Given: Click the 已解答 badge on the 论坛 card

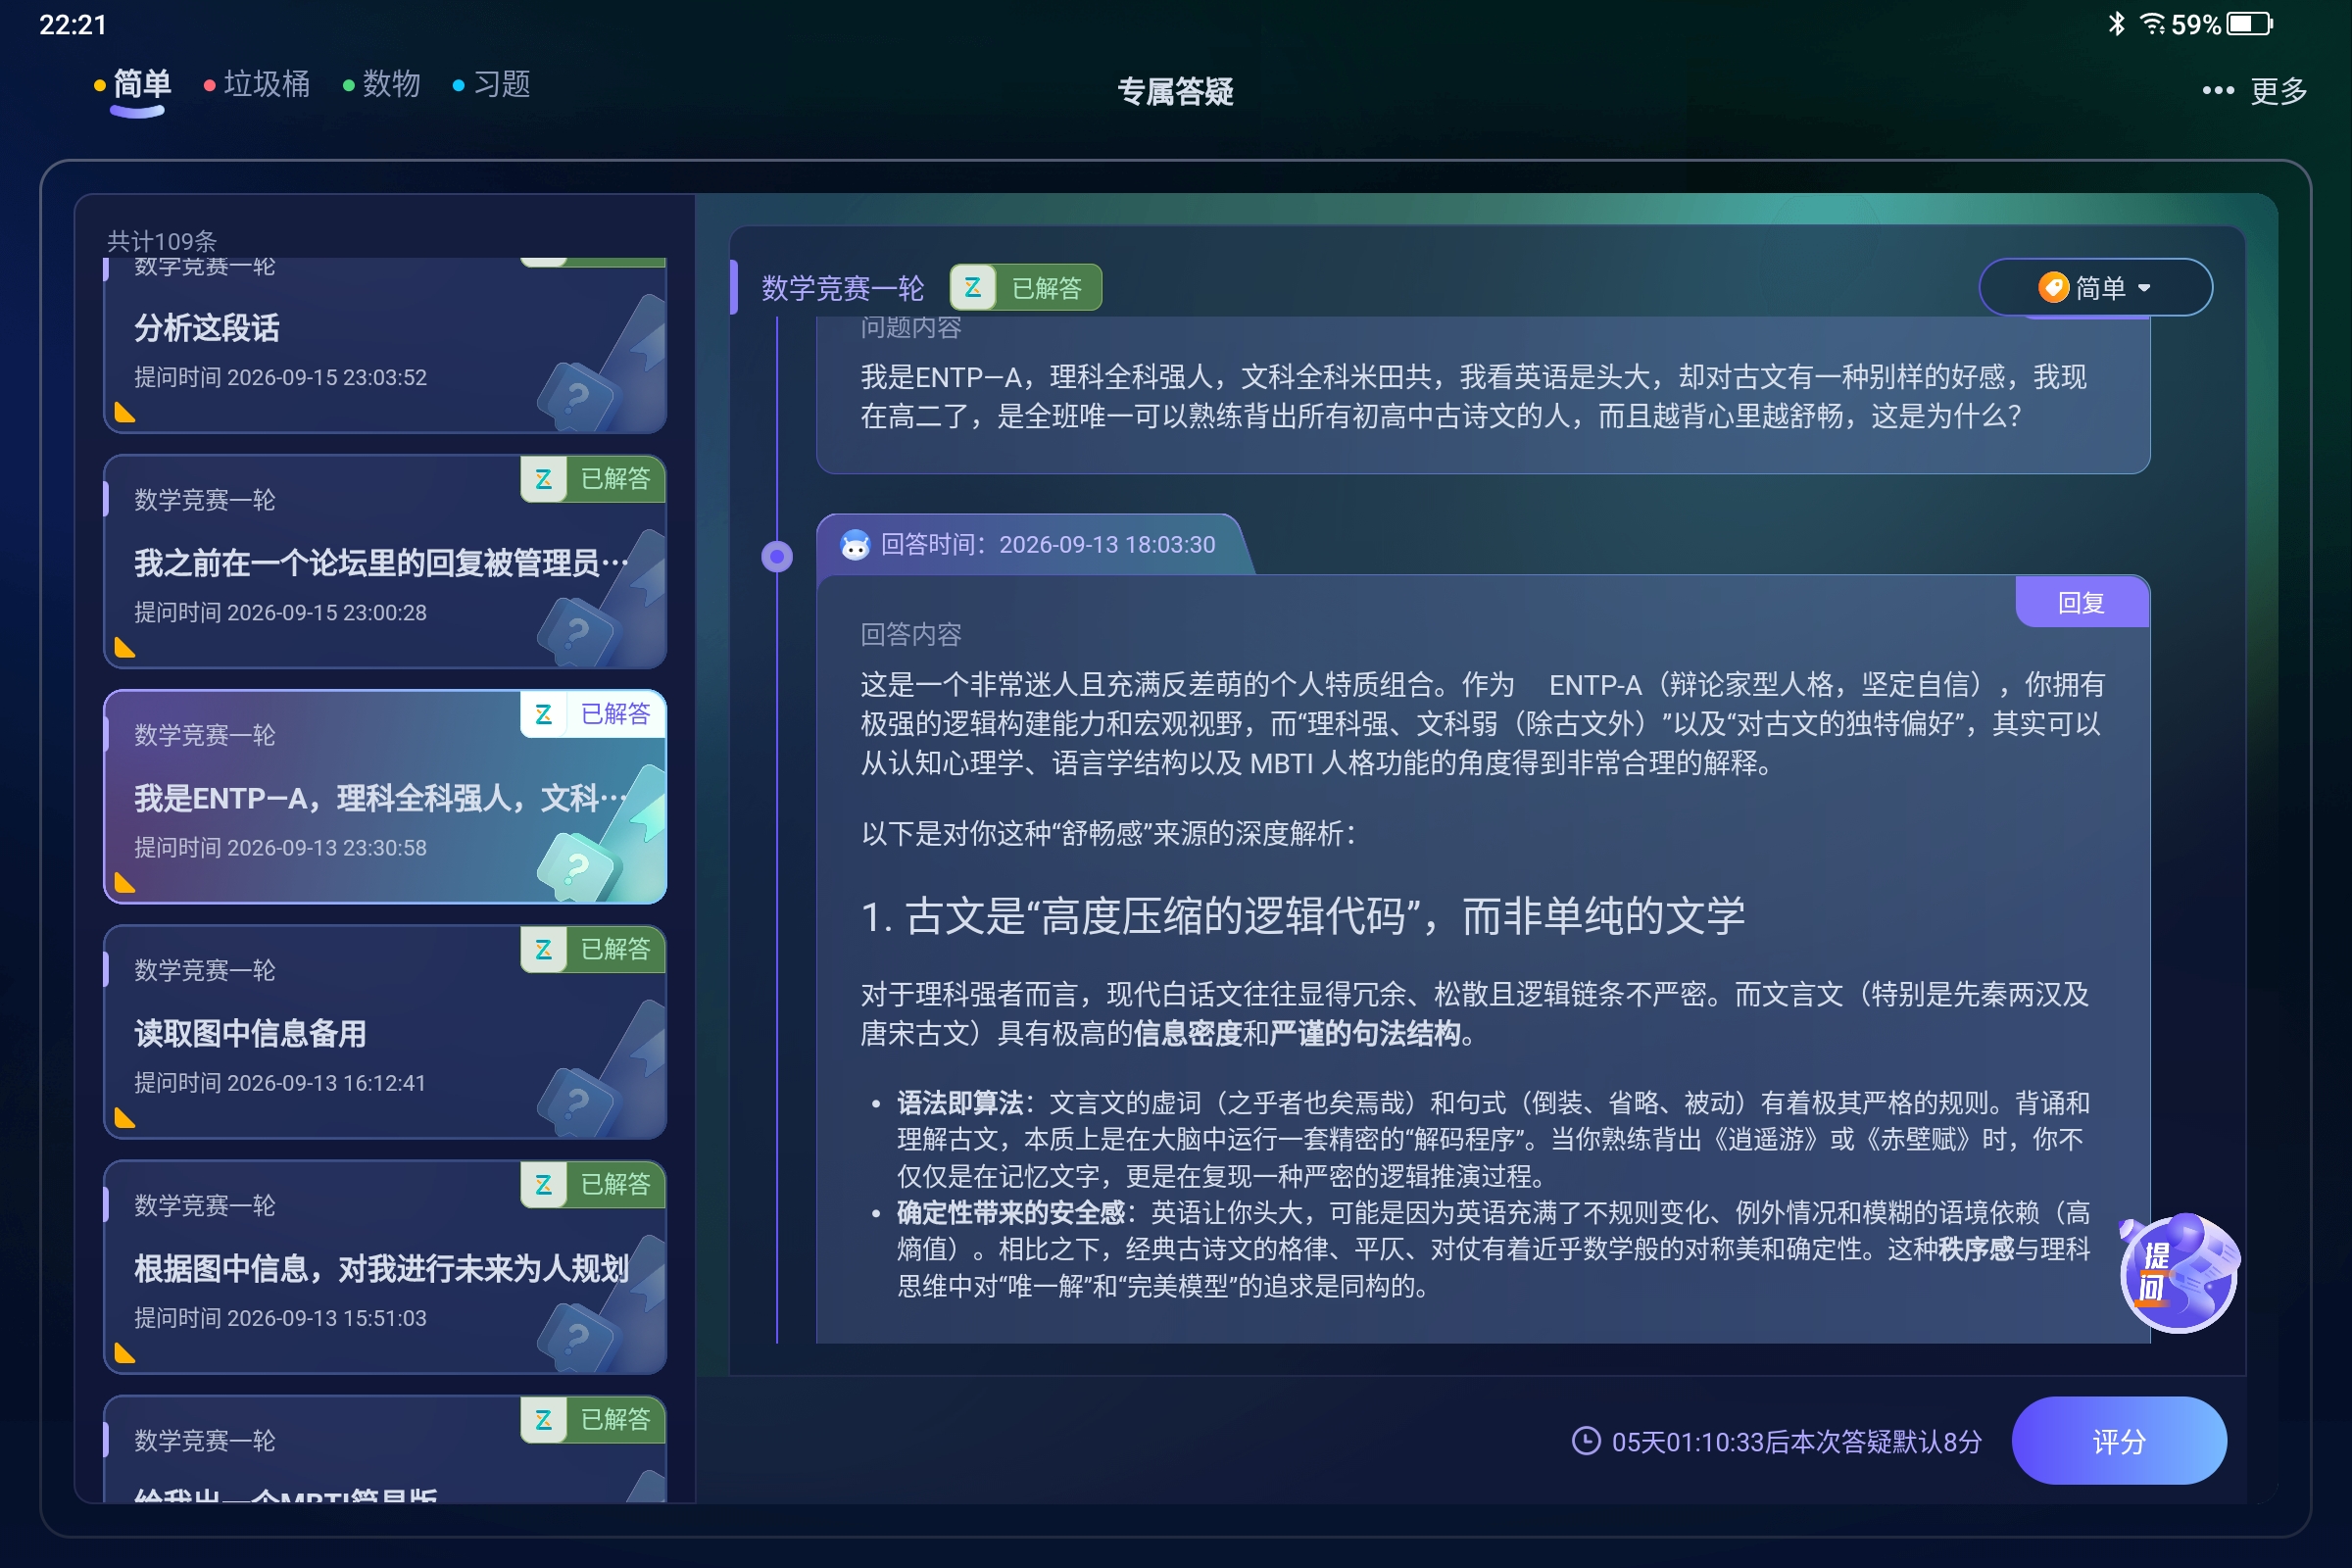Looking at the screenshot, I should pyautogui.click(x=593, y=479).
